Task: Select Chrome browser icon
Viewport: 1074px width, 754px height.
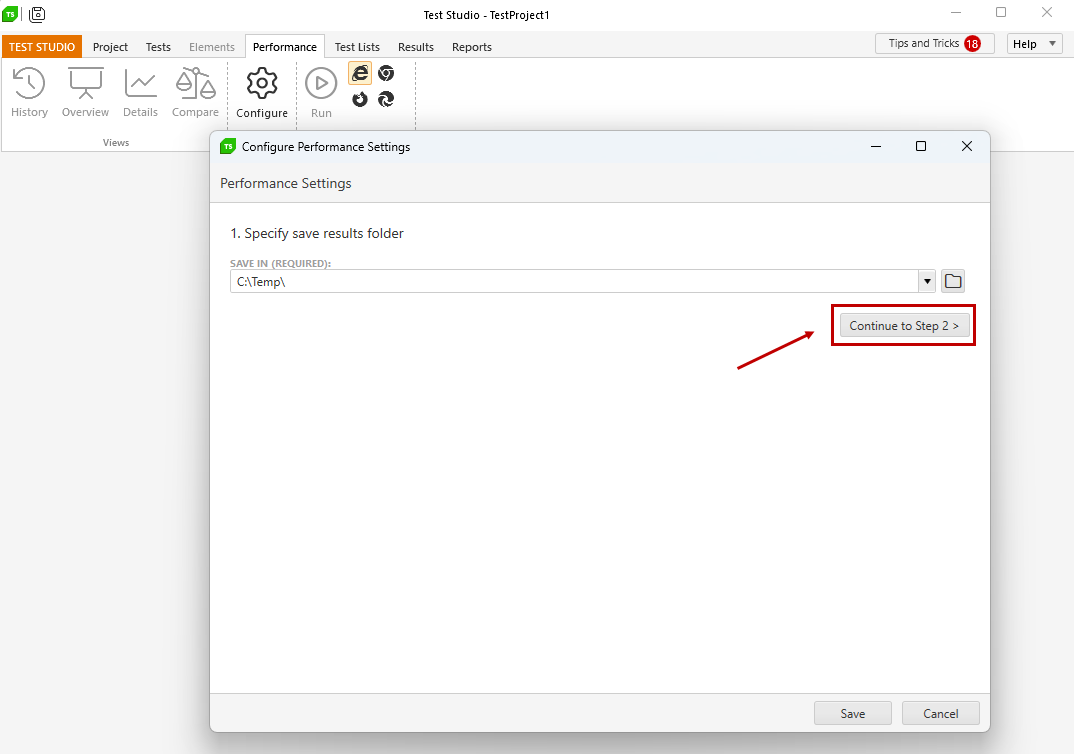Action: tap(386, 73)
